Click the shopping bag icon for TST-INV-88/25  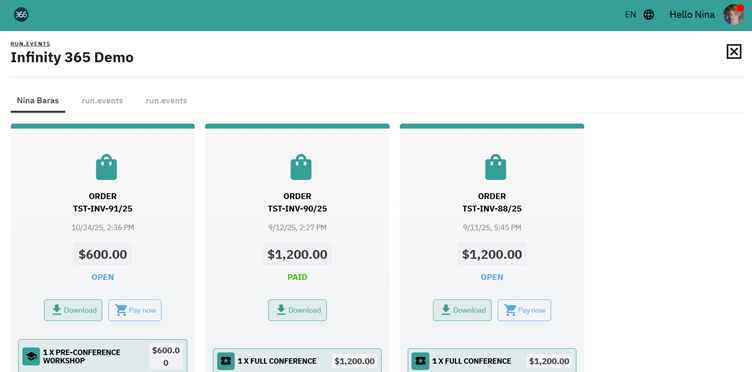click(495, 167)
